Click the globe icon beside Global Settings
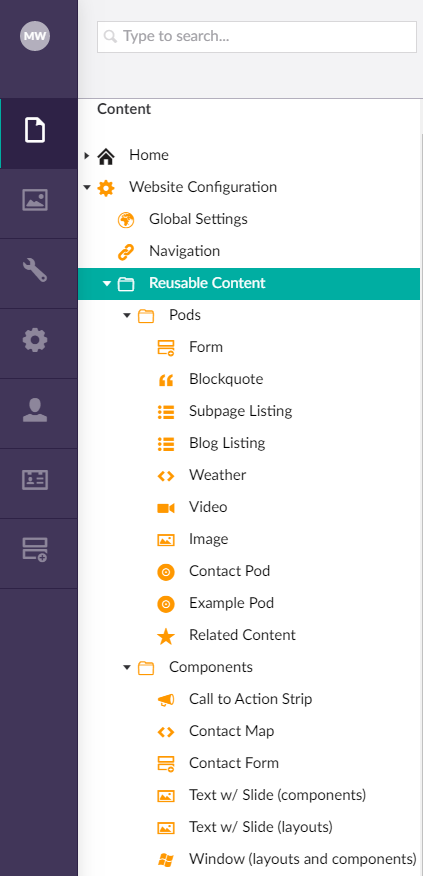This screenshot has height=876, width=423. 126,220
